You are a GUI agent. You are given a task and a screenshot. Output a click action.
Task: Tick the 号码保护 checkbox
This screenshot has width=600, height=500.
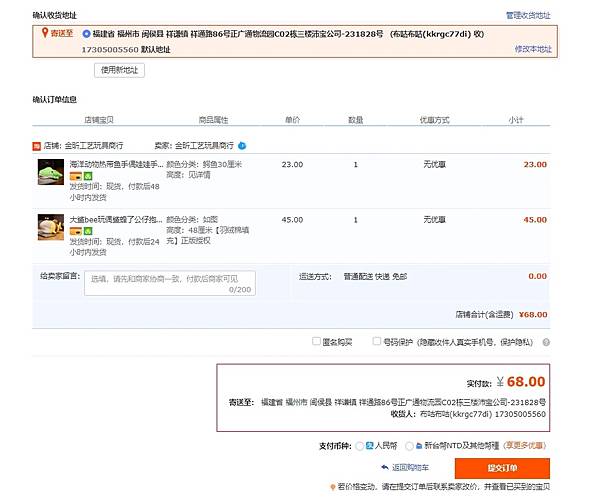click(377, 341)
